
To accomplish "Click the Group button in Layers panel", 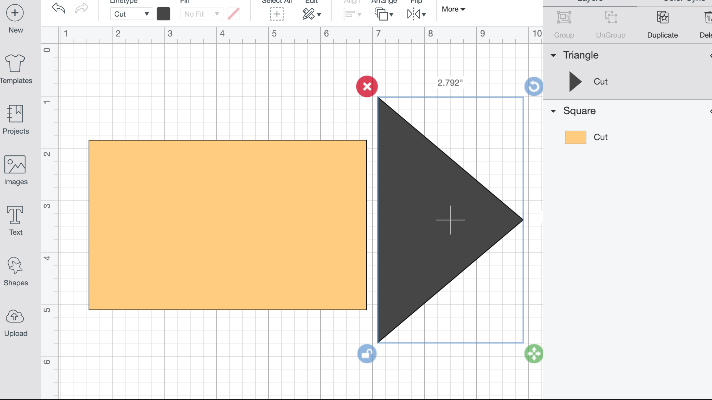I will click(x=564, y=24).
